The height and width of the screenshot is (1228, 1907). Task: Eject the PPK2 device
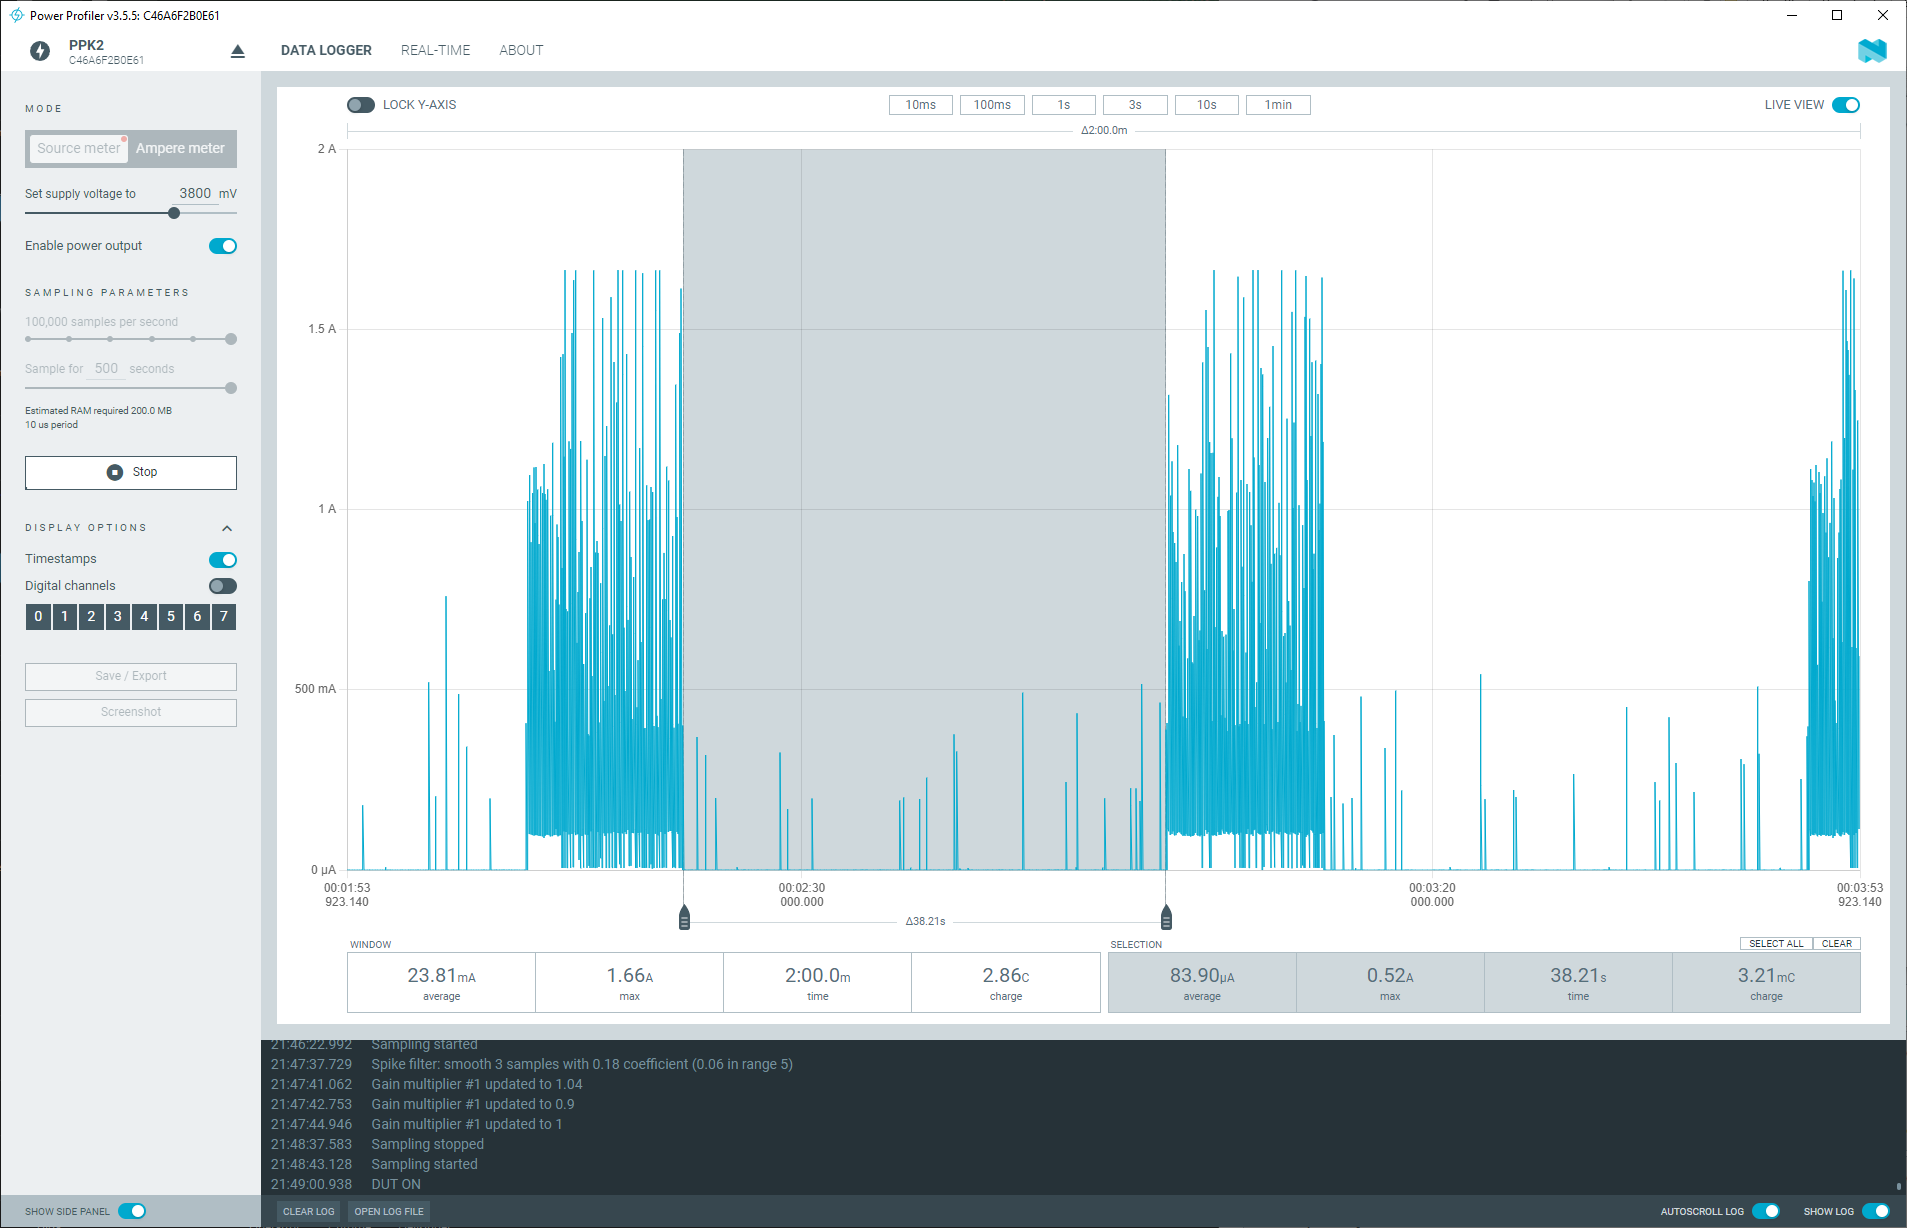coord(238,51)
